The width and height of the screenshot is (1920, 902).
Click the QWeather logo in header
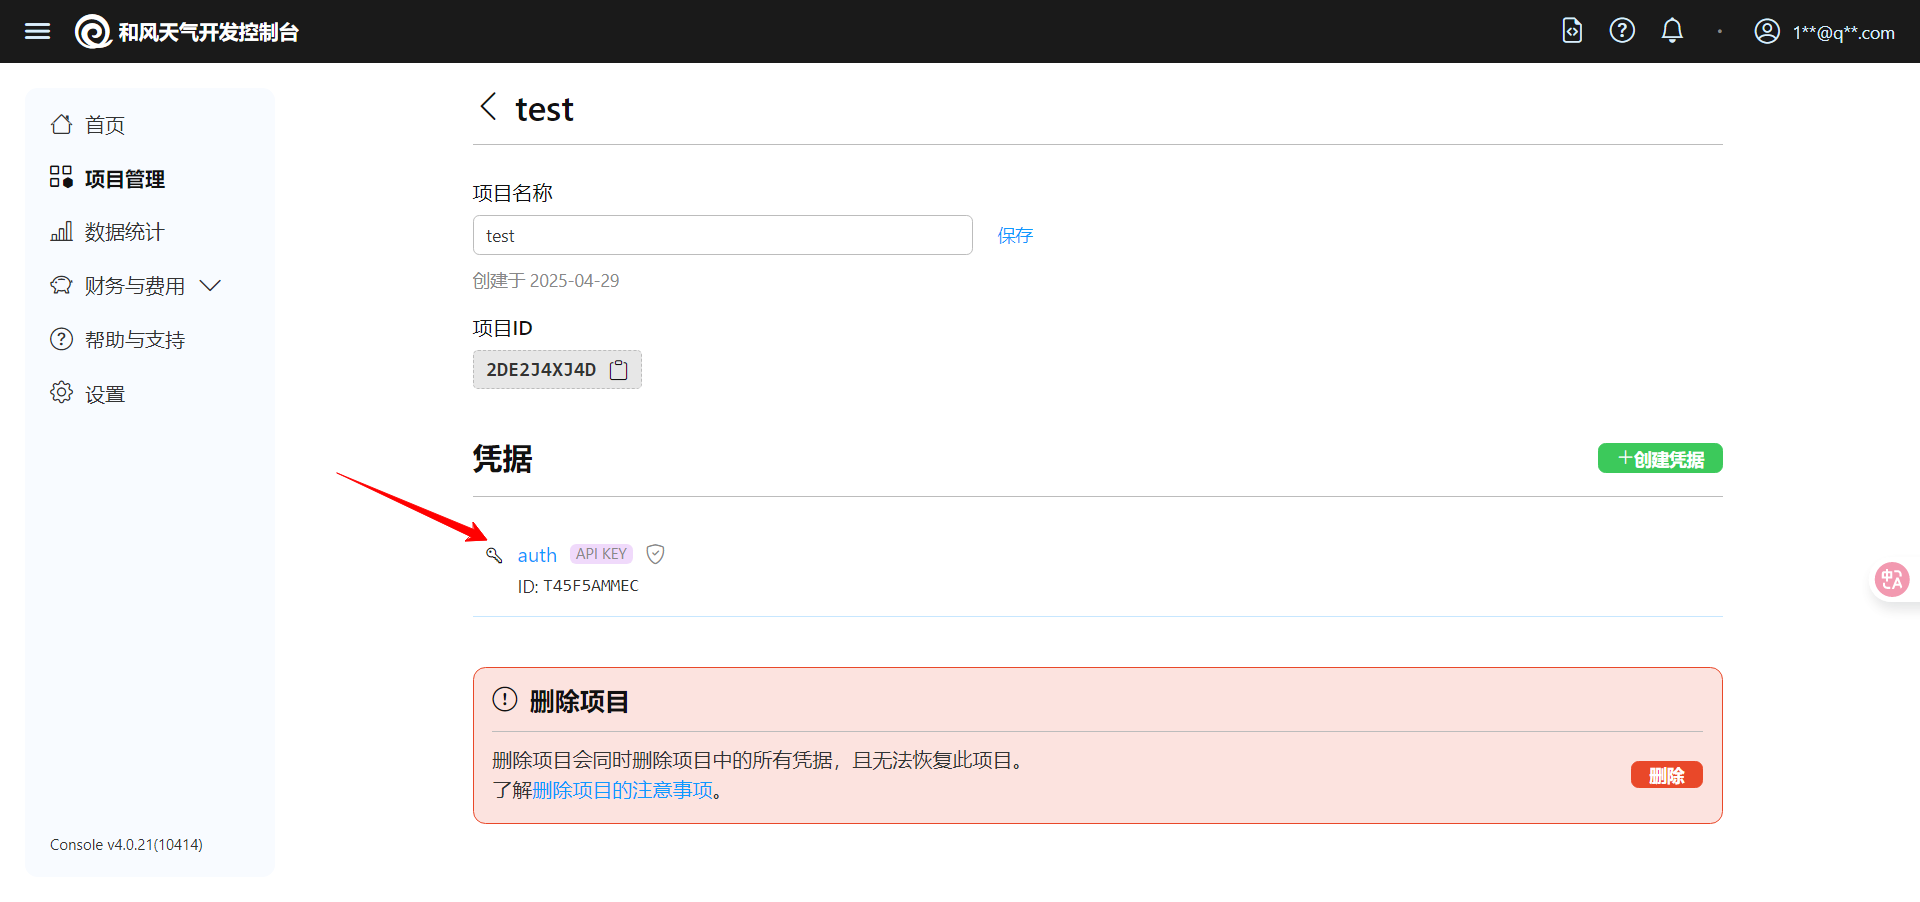click(93, 32)
